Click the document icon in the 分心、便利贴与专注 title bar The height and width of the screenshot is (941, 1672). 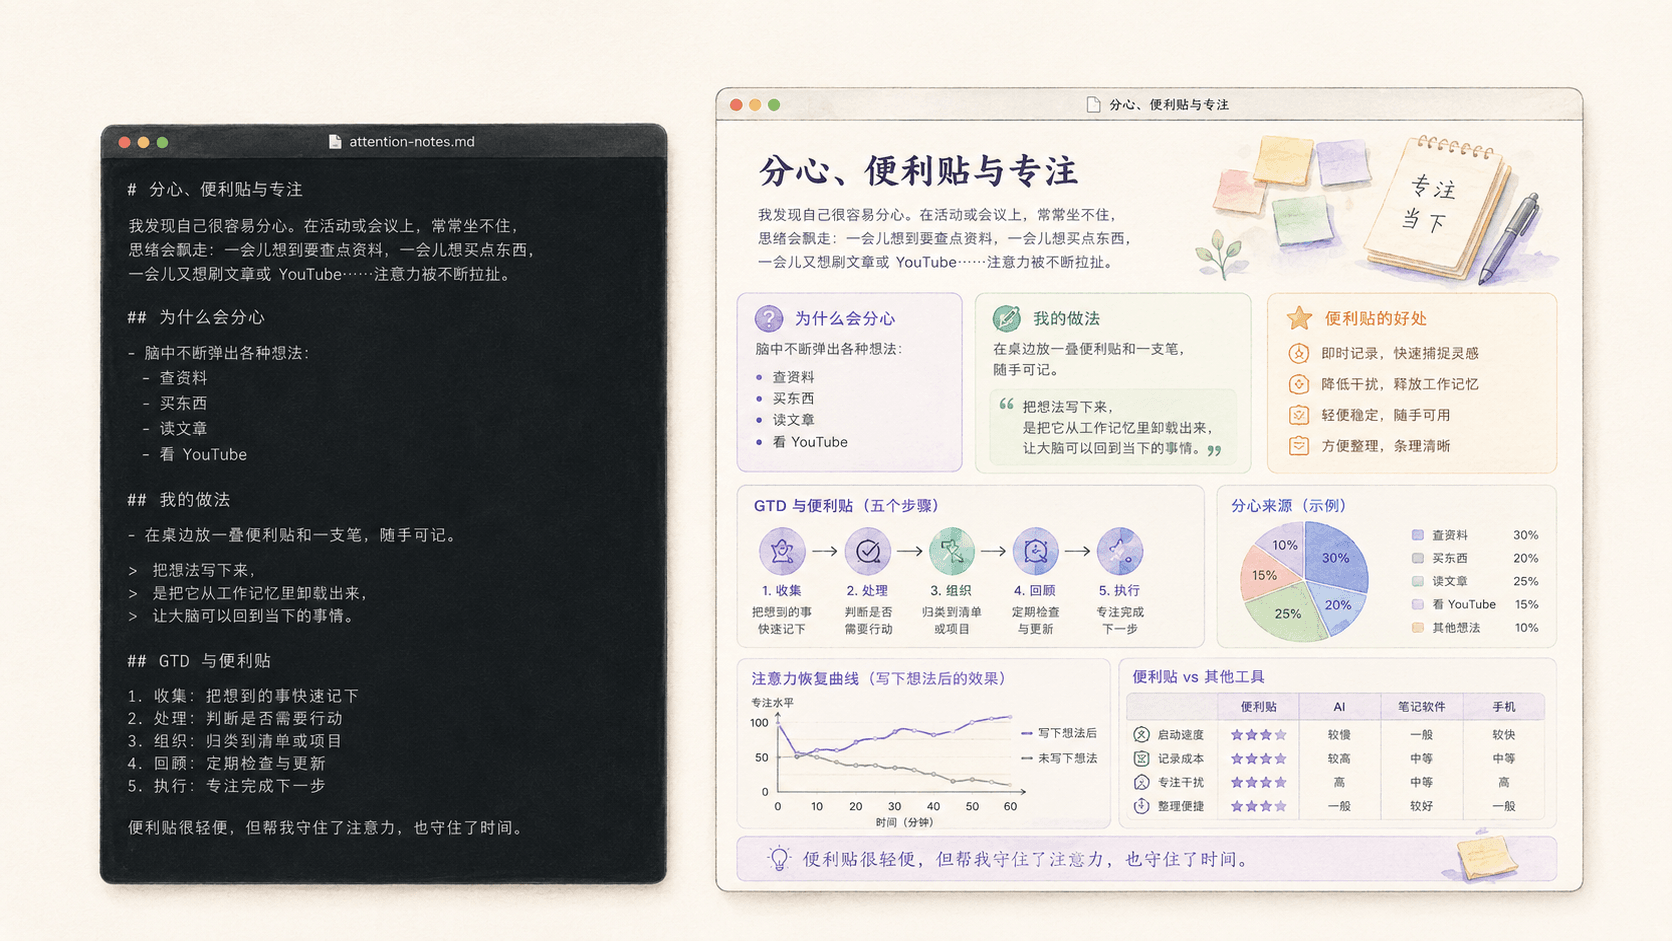pyautogui.click(x=1093, y=104)
